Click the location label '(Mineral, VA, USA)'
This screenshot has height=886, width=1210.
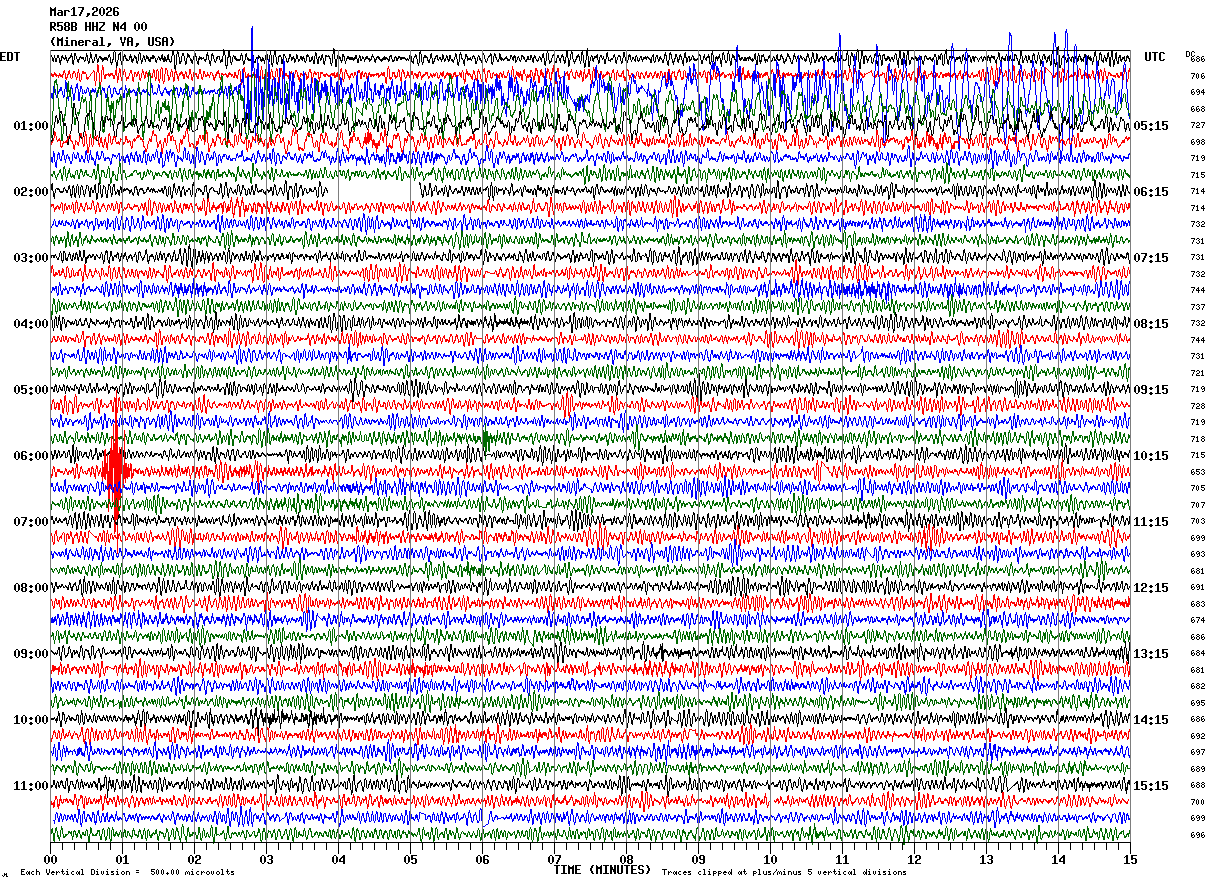click(112, 42)
